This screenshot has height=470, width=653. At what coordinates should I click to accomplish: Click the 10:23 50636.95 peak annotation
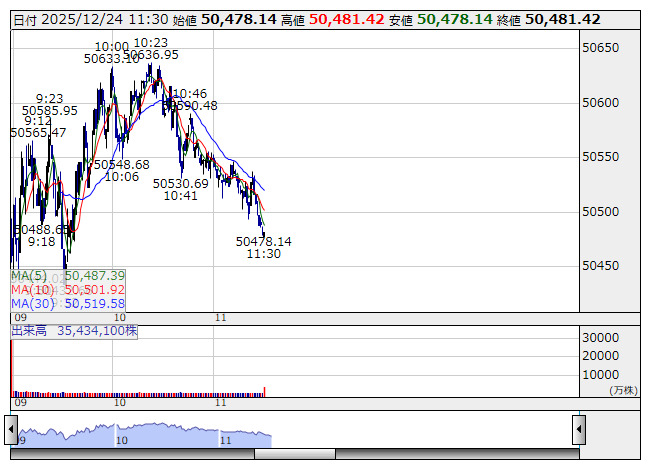tap(151, 49)
